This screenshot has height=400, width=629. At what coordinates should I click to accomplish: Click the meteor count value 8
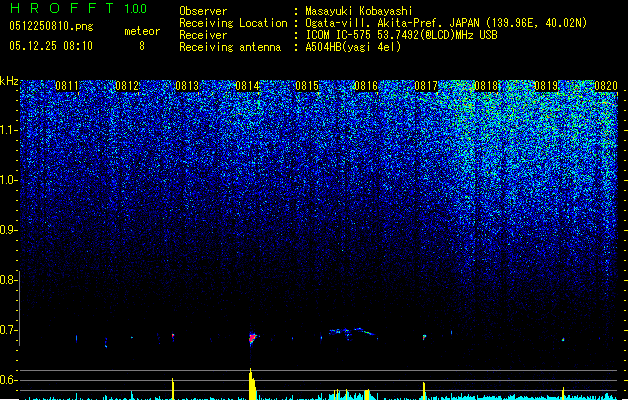tap(142, 46)
